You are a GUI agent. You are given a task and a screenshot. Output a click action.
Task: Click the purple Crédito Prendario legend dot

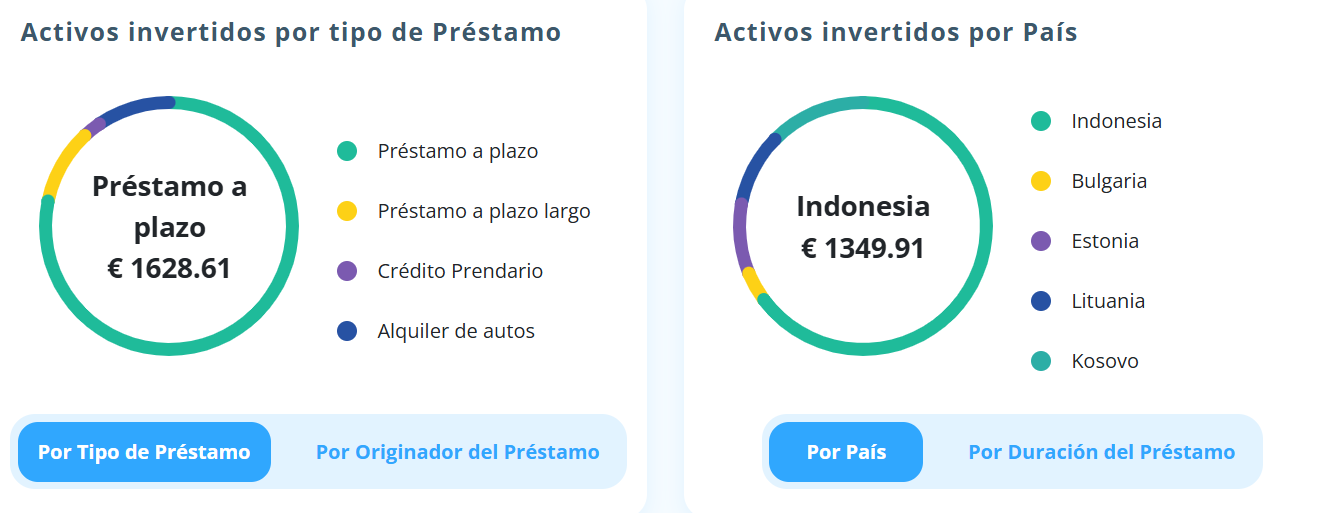pos(347,271)
